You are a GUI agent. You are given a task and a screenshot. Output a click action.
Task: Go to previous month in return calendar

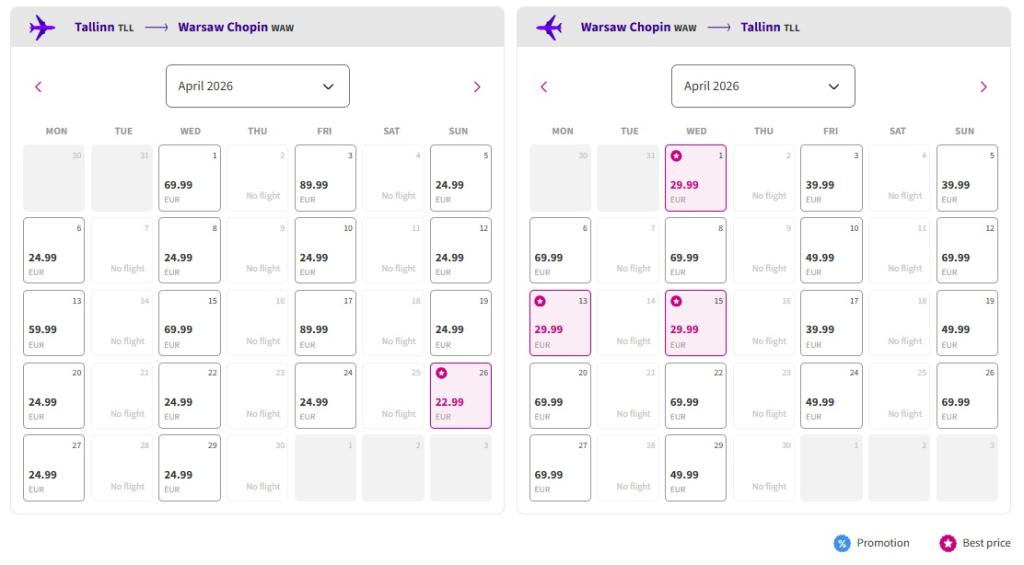coord(544,87)
